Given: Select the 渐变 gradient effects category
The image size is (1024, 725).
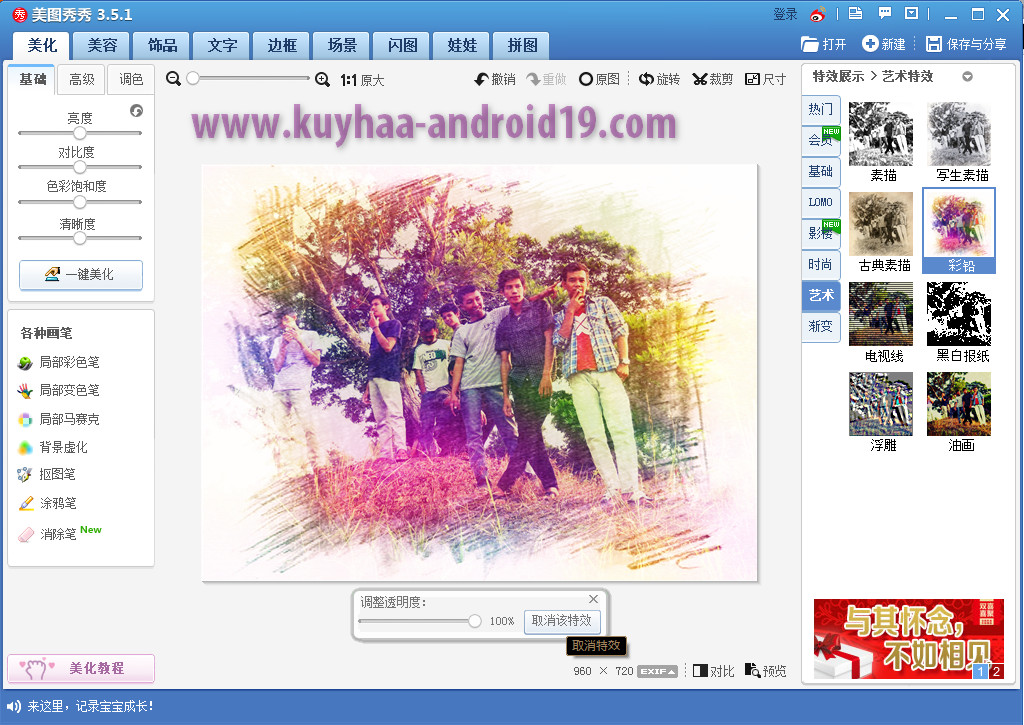Looking at the screenshot, I should pyautogui.click(x=821, y=326).
